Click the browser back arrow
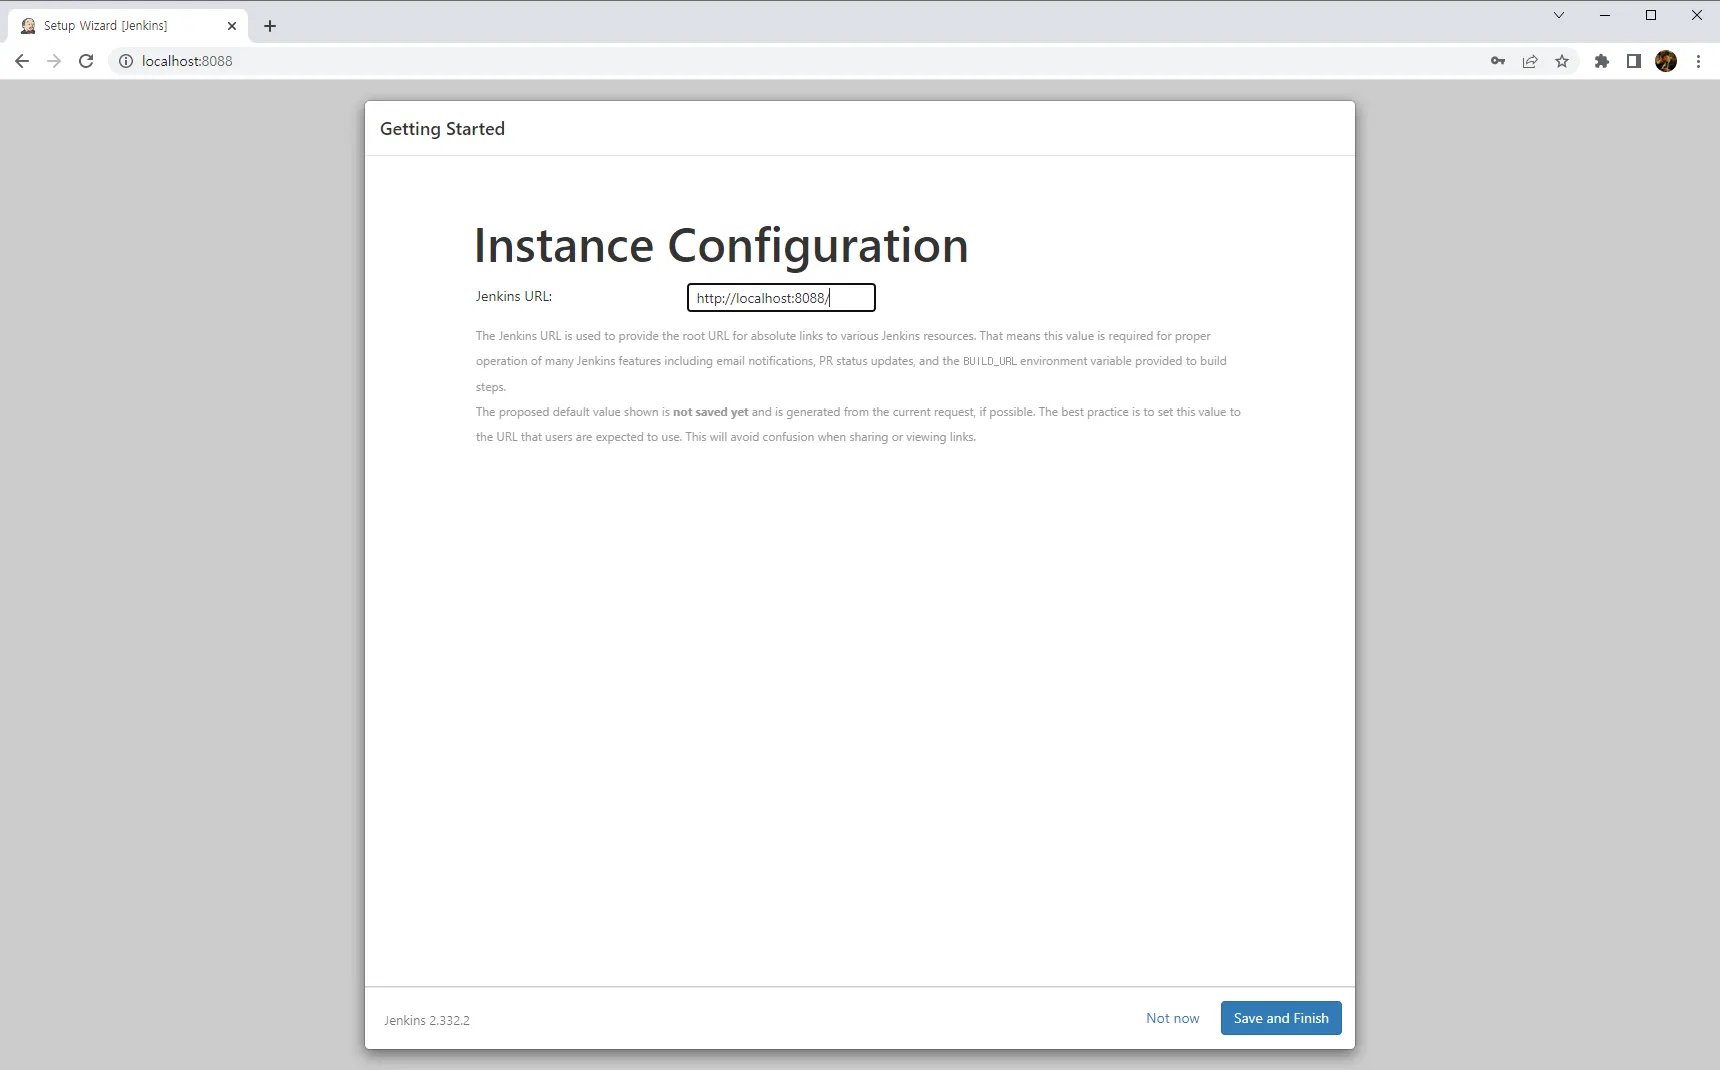The height and width of the screenshot is (1070, 1720). click(x=22, y=61)
